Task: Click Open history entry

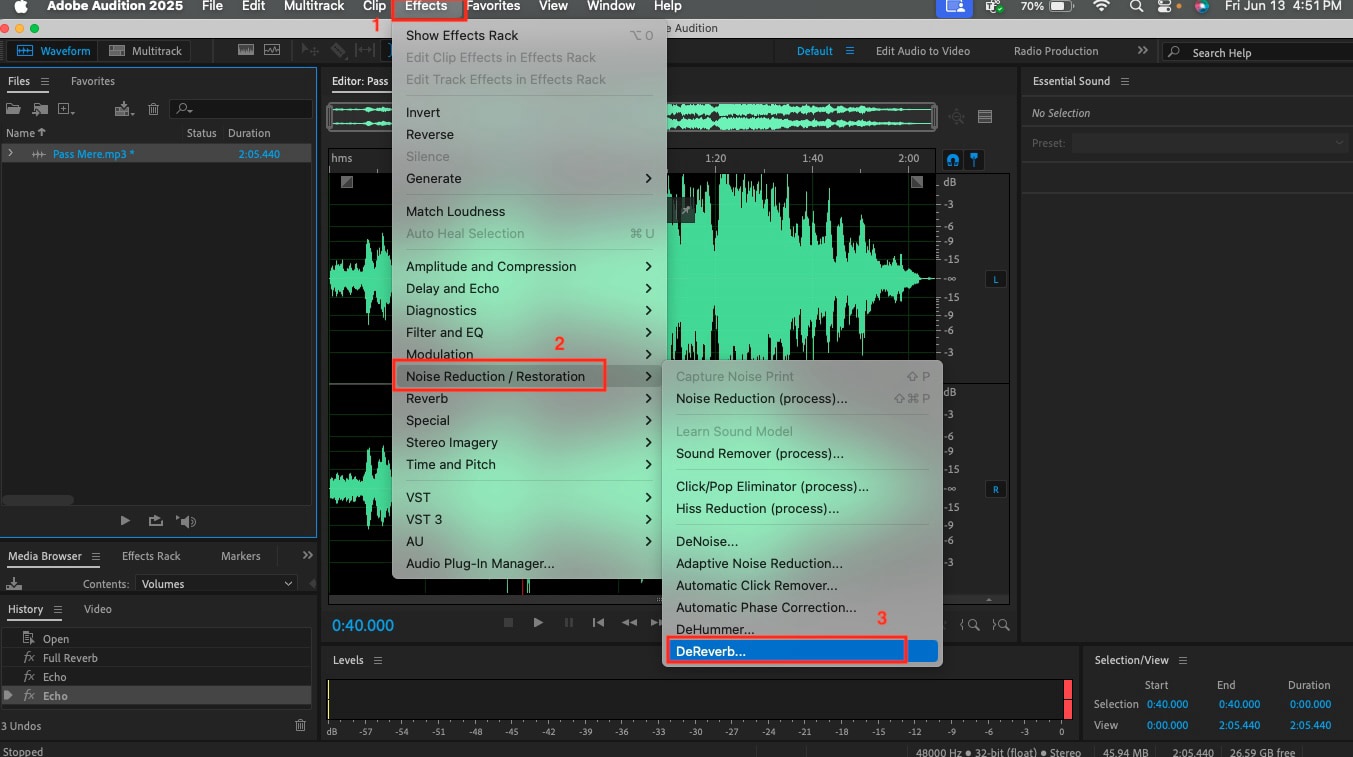Action: point(158,639)
